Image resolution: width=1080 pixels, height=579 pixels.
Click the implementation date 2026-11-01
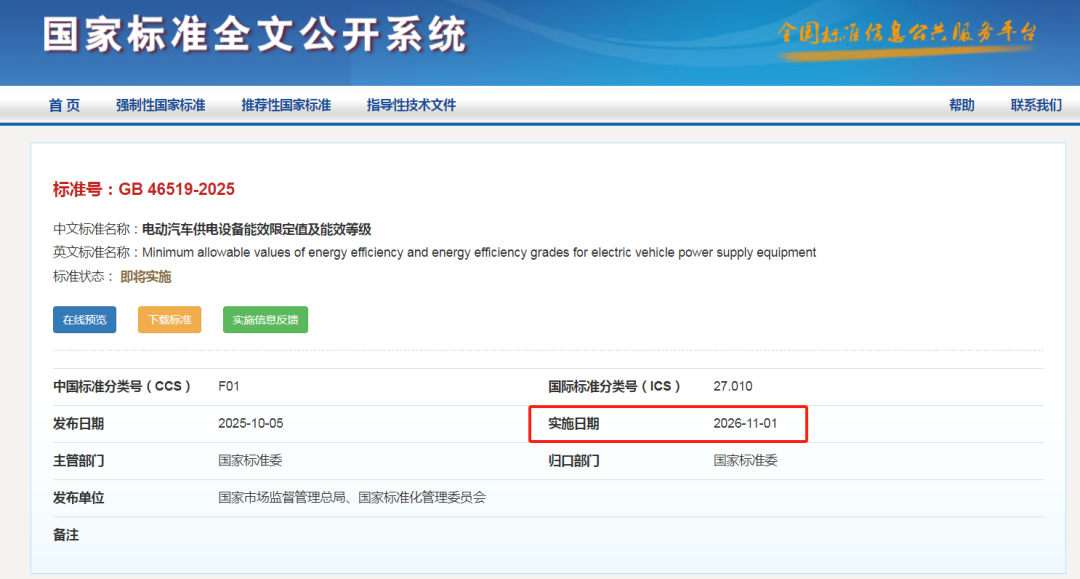tap(745, 423)
